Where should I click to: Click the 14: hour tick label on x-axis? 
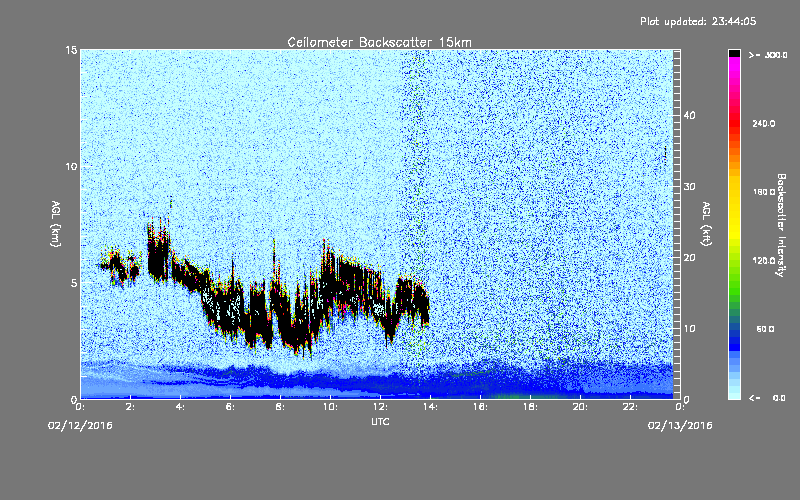(x=430, y=407)
